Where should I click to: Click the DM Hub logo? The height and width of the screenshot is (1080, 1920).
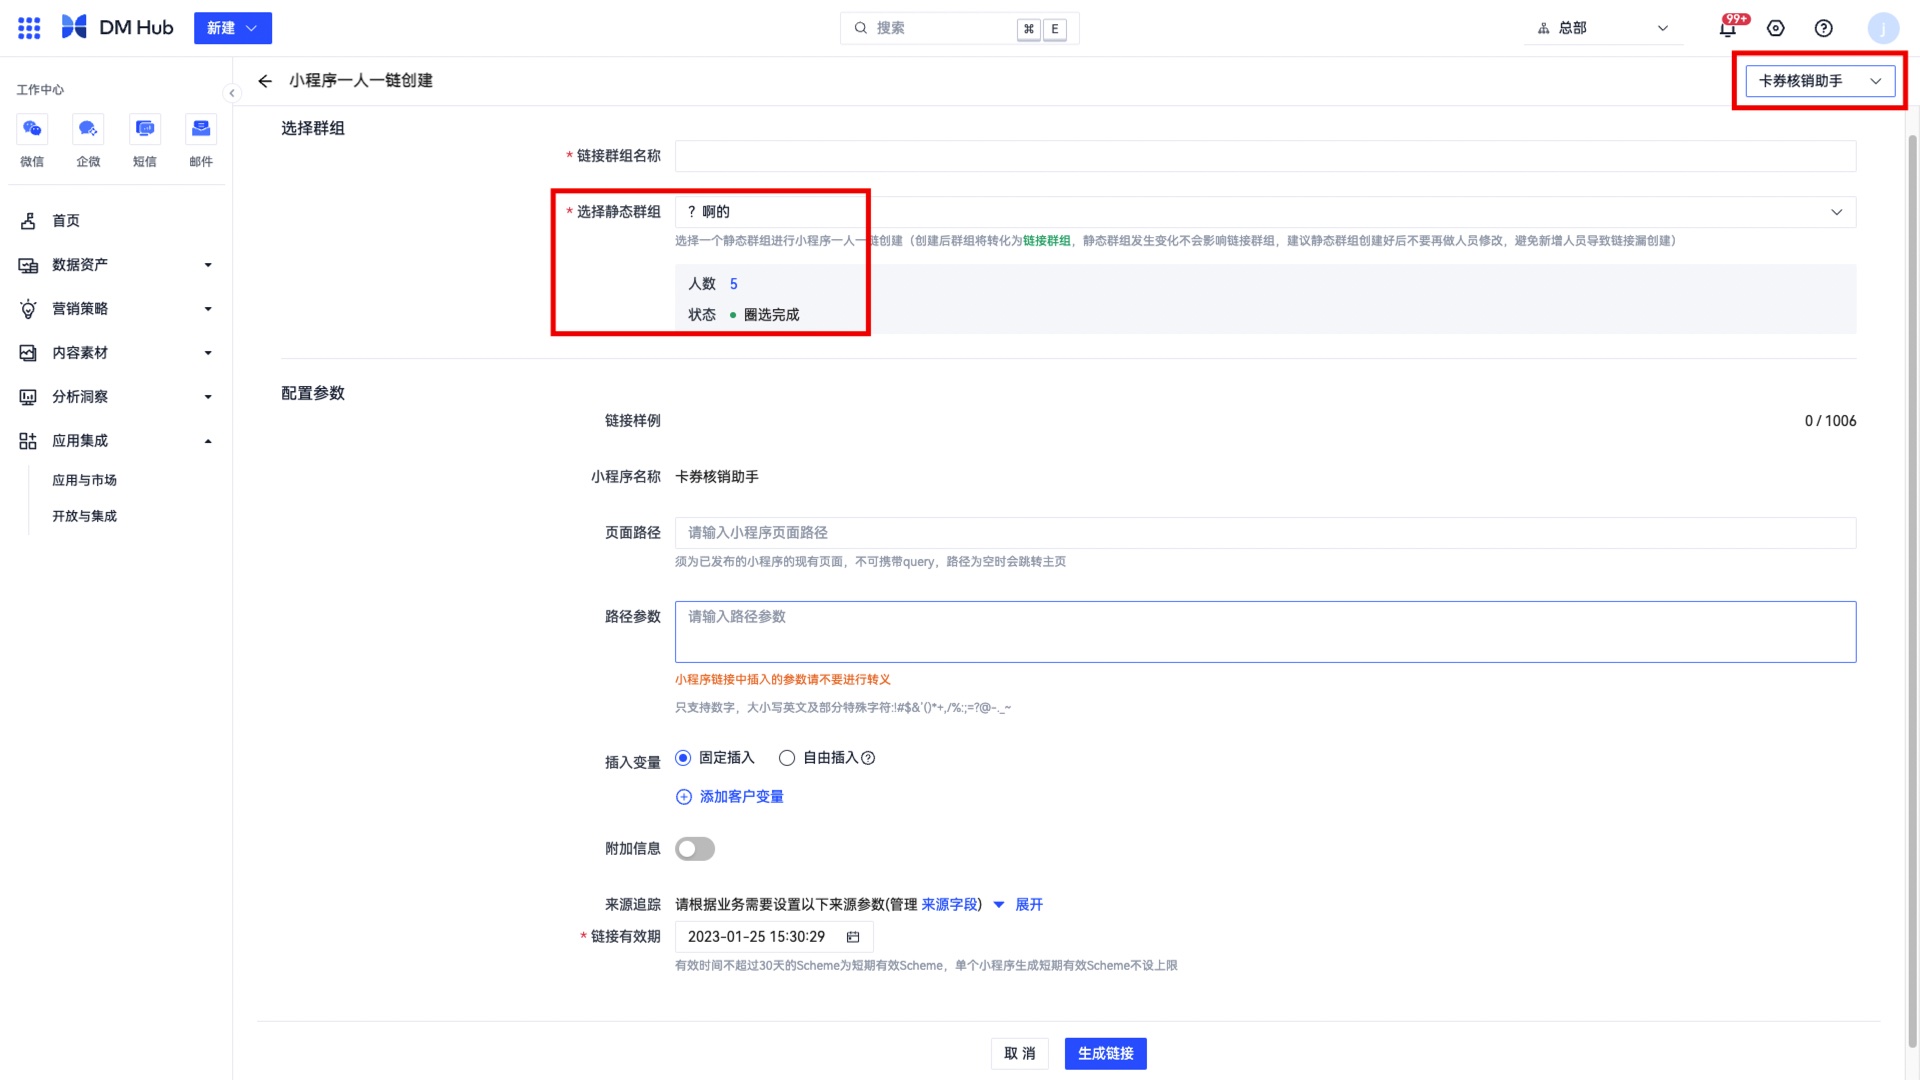pos(117,28)
